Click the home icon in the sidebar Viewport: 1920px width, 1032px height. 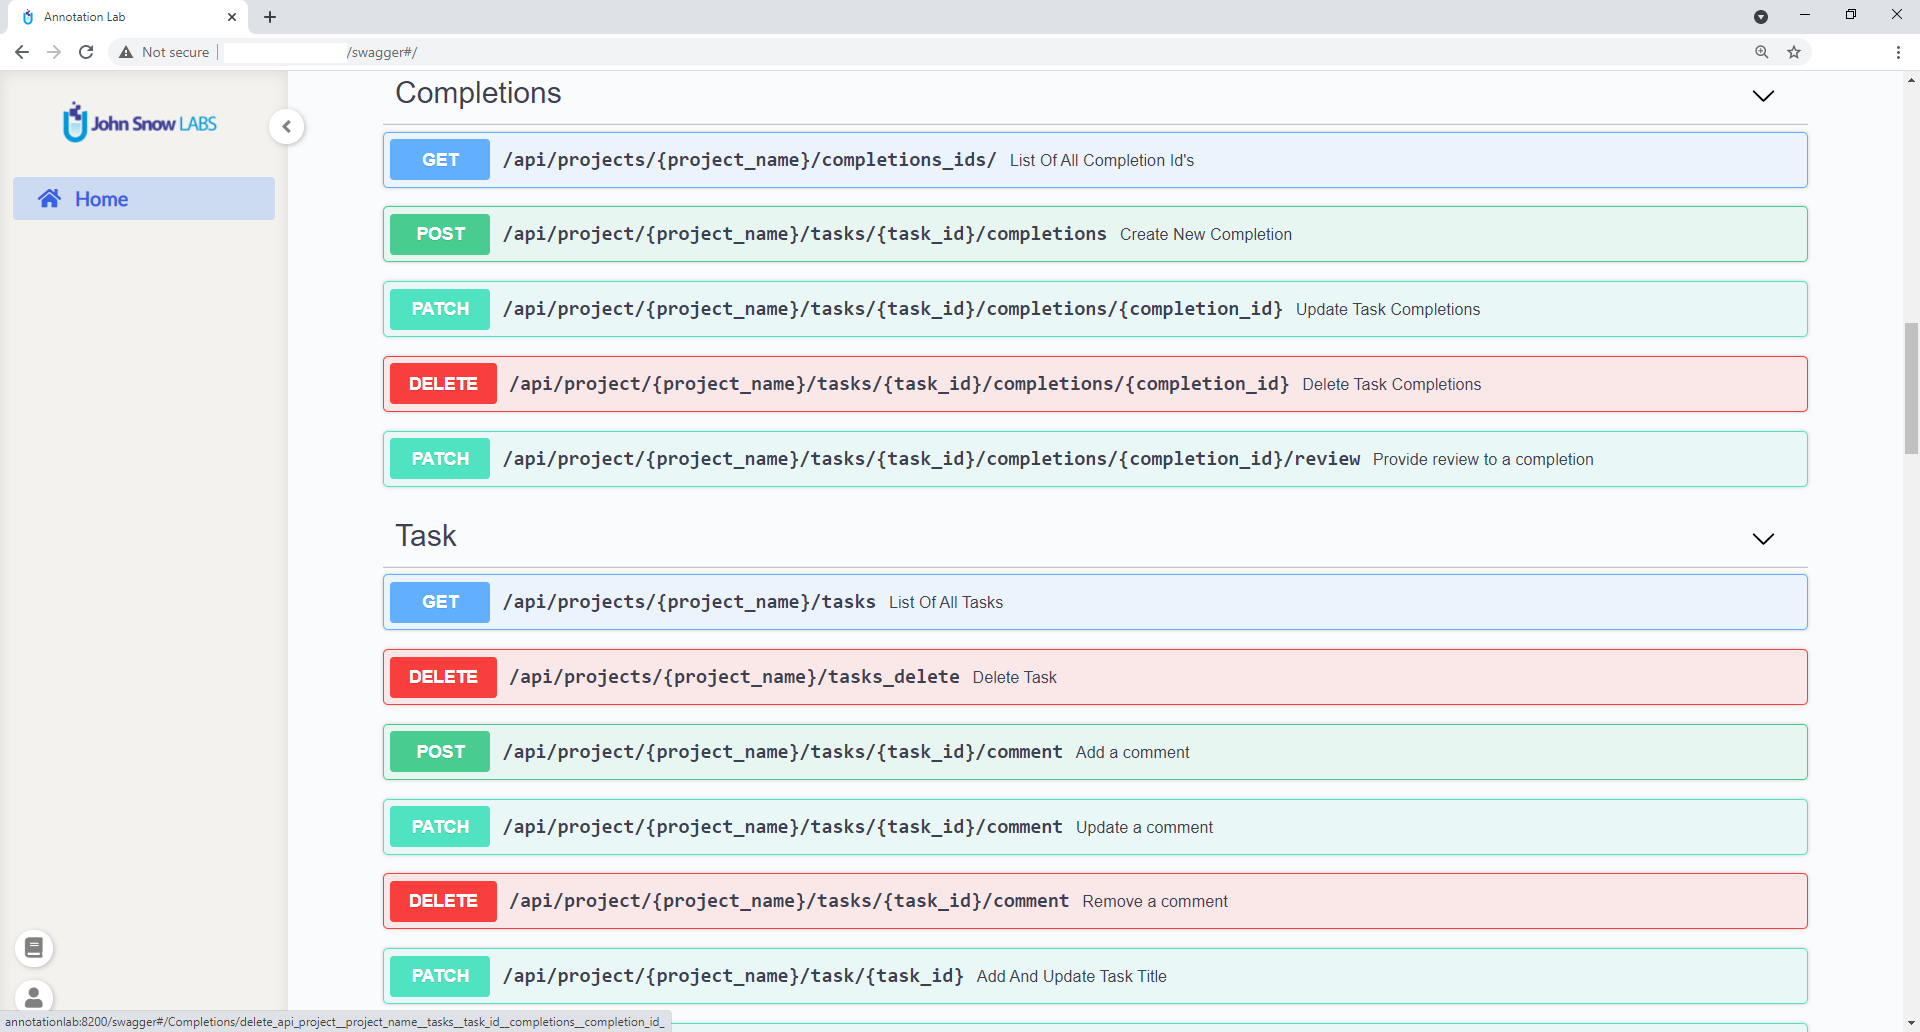[49, 199]
